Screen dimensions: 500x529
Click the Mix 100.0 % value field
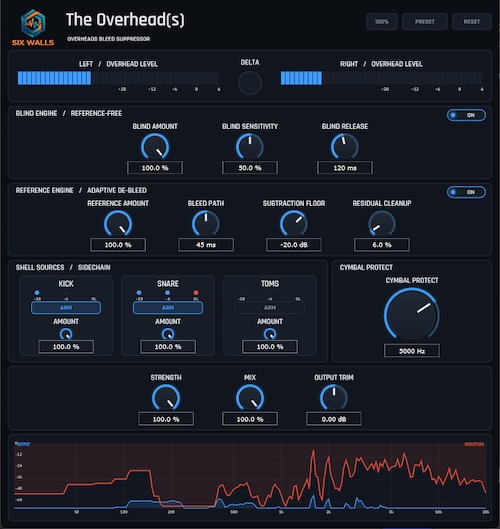pyautogui.click(x=250, y=419)
